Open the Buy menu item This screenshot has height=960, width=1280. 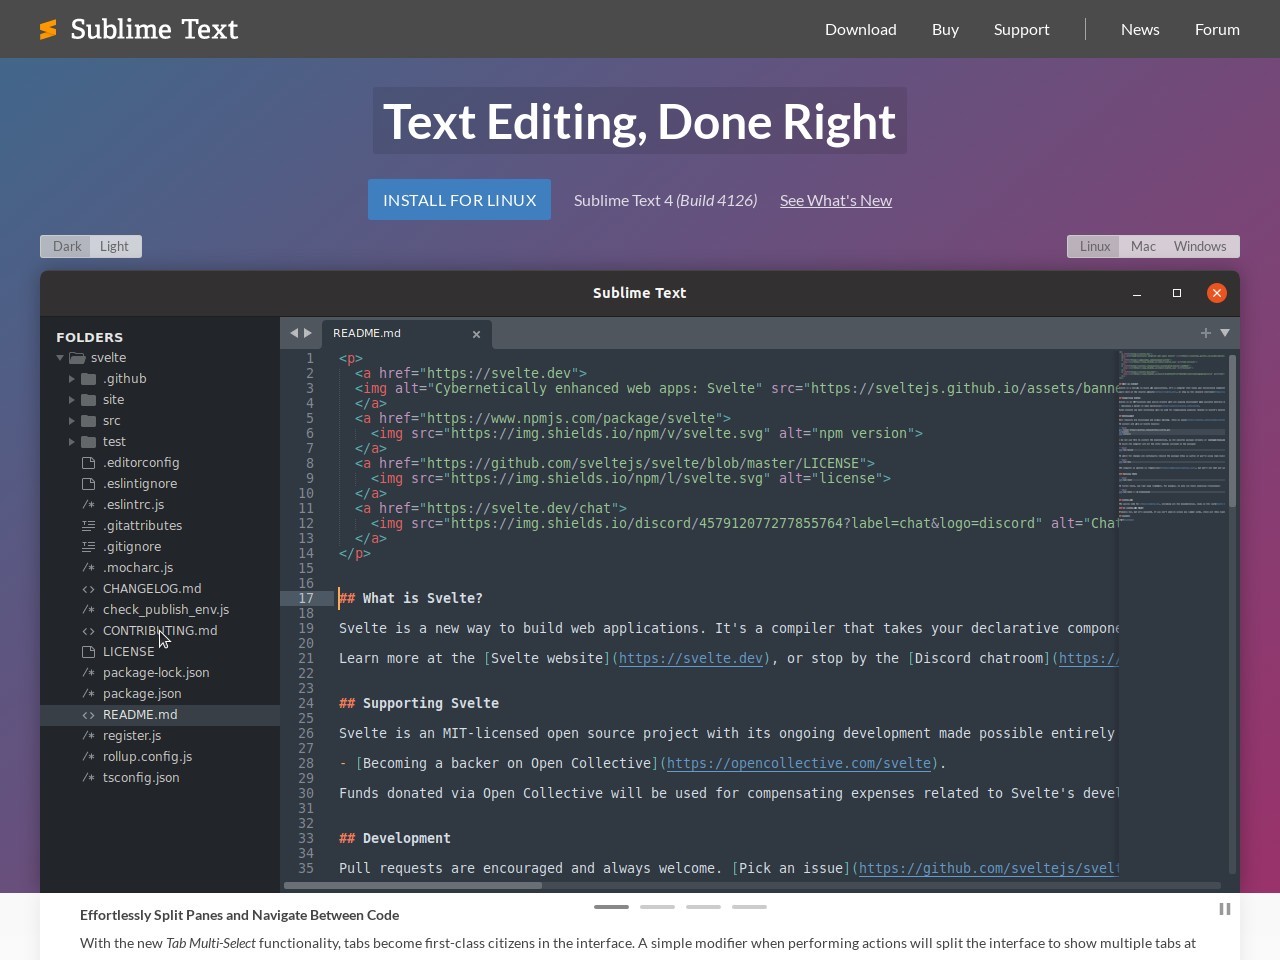[x=944, y=29]
